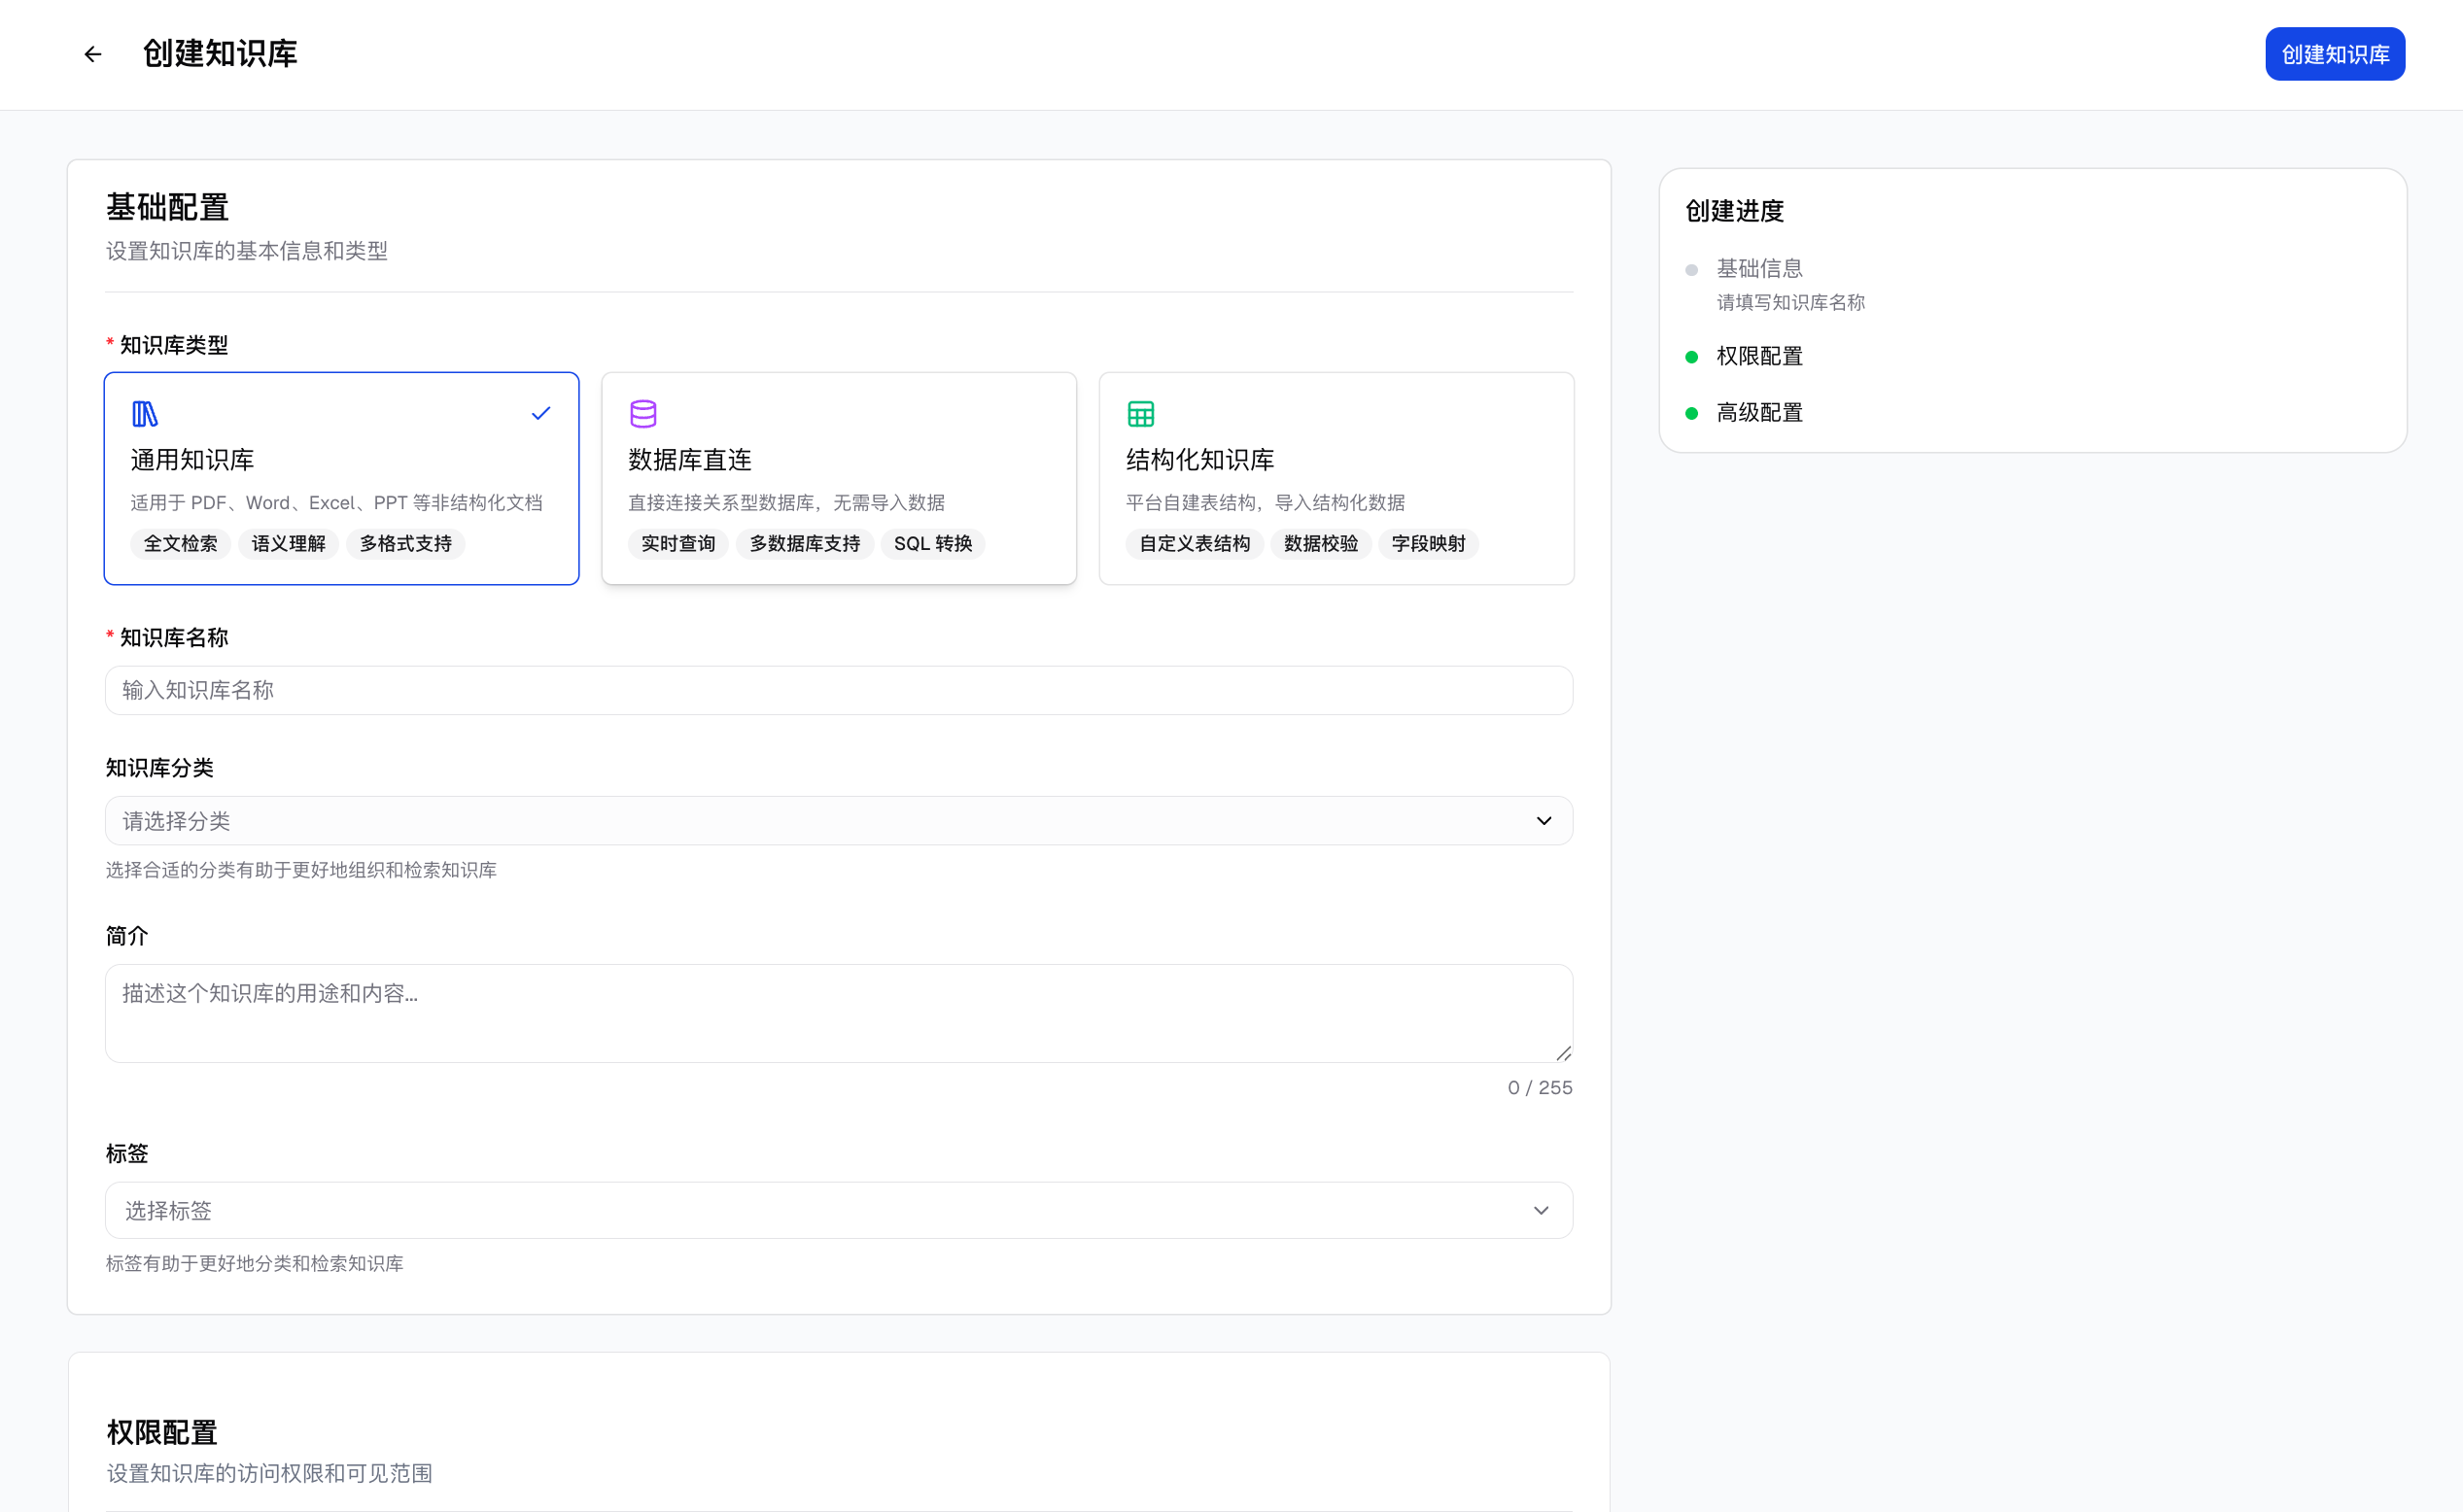Click the 知识库名称 field label

[x=174, y=637]
